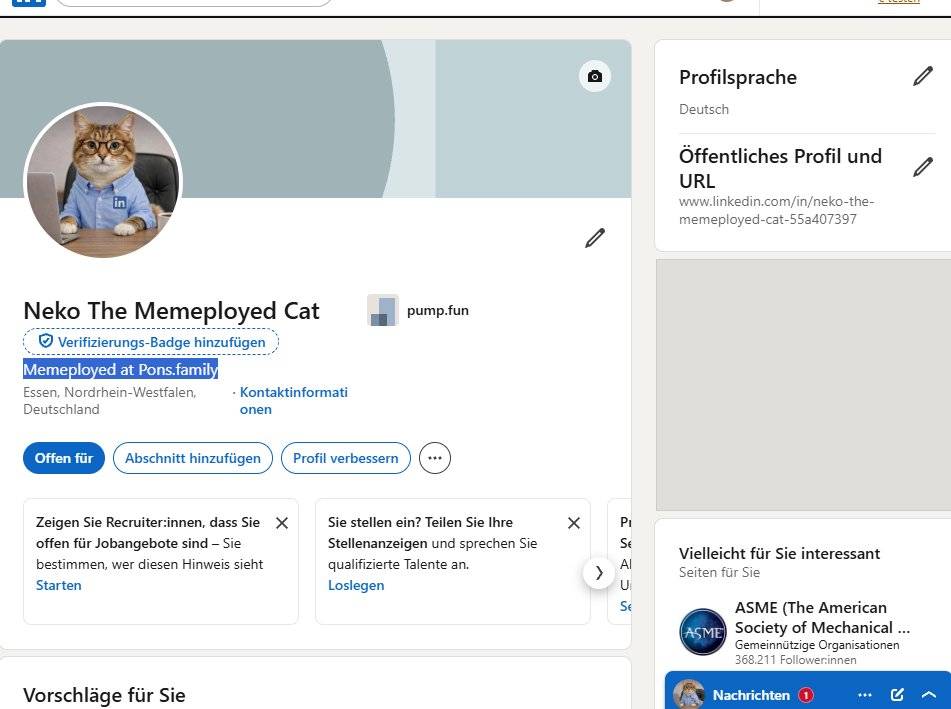
Task: Open more options three-dot circle button
Action: tap(435, 458)
